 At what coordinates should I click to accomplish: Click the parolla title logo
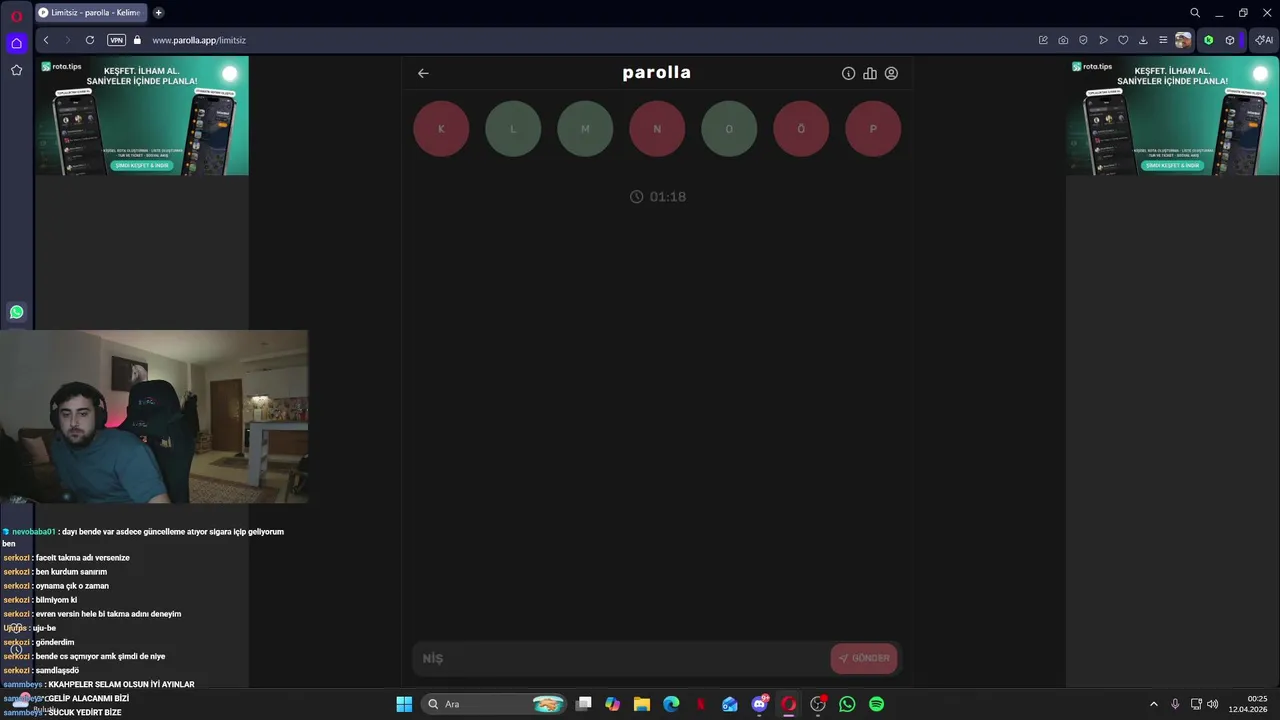pos(657,72)
